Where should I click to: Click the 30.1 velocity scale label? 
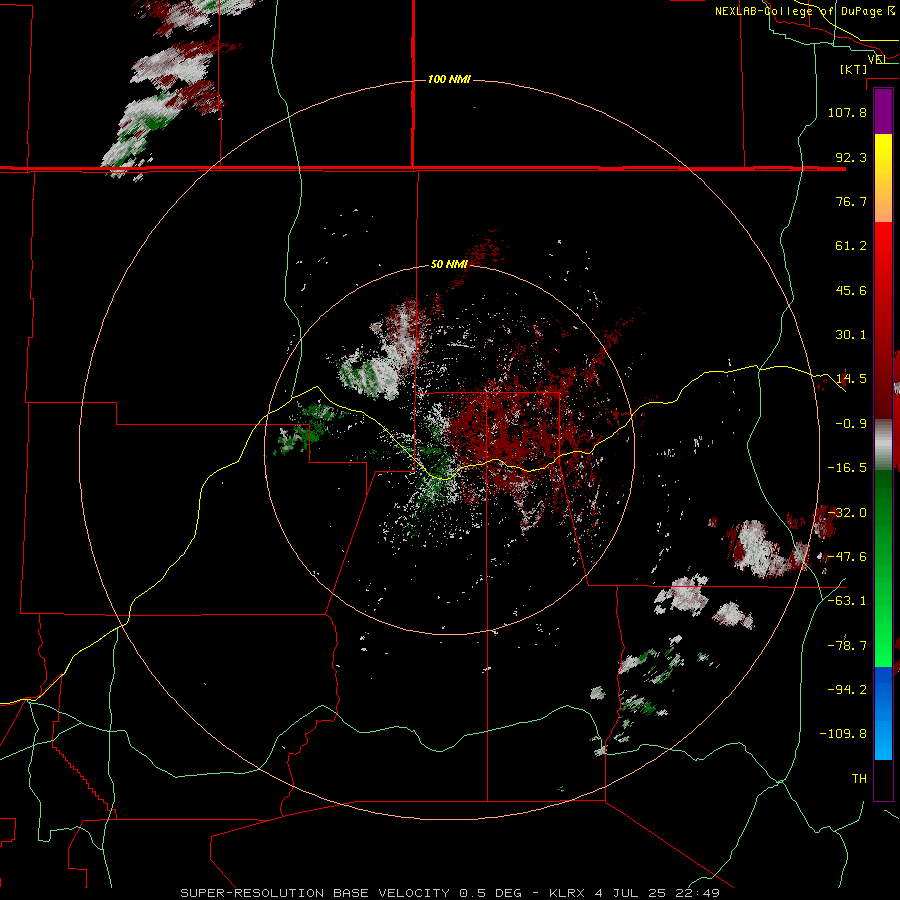click(x=851, y=335)
